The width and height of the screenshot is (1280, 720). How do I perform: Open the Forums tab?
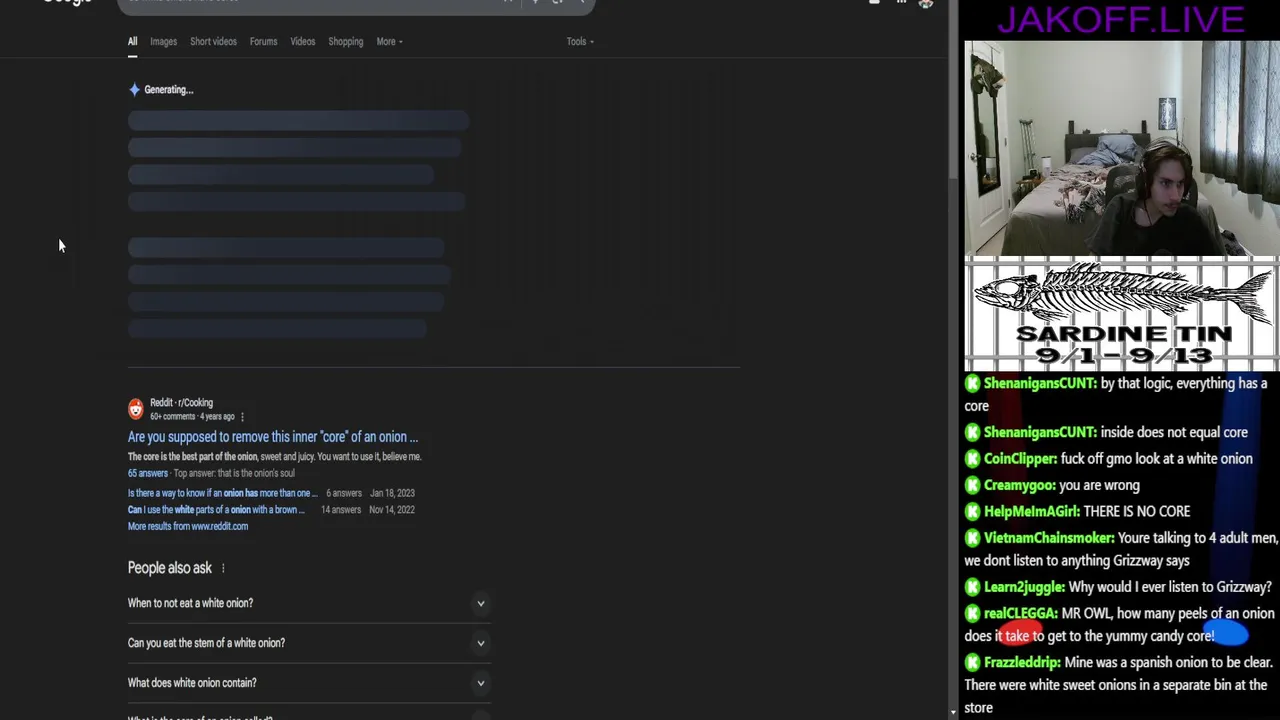[x=263, y=41]
